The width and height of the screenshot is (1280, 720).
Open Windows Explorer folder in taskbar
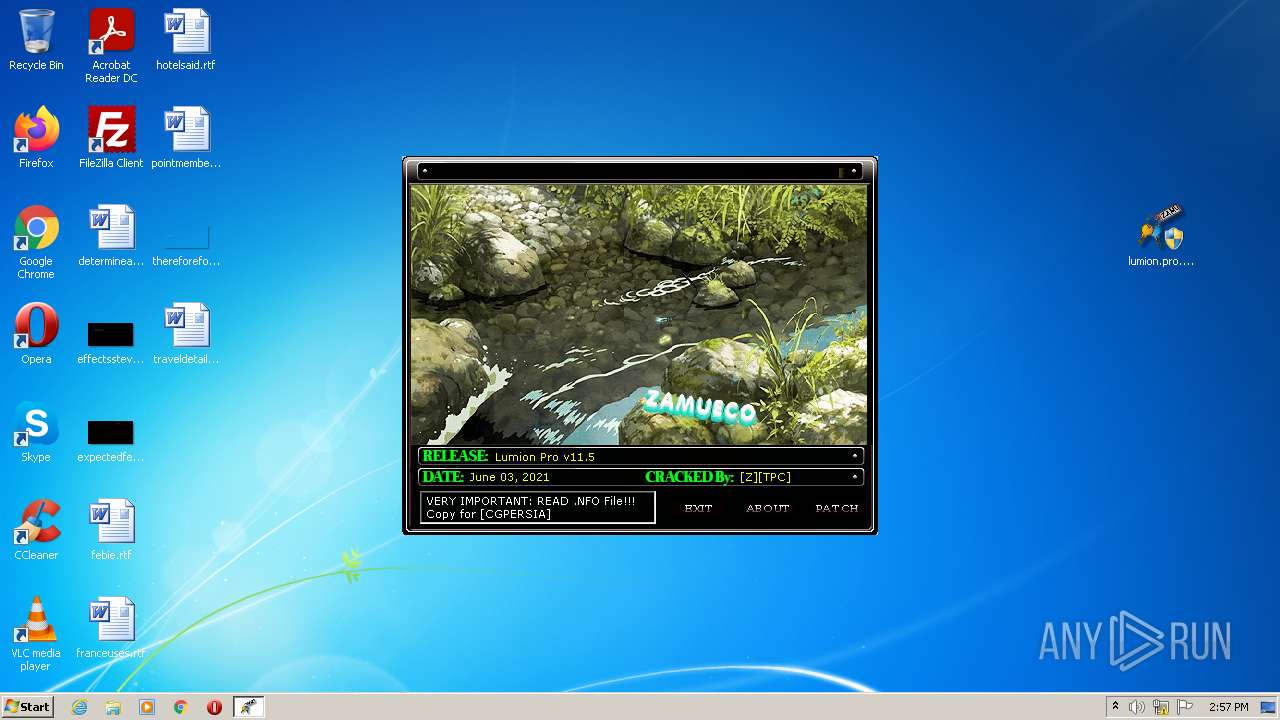click(x=113, y=707)
